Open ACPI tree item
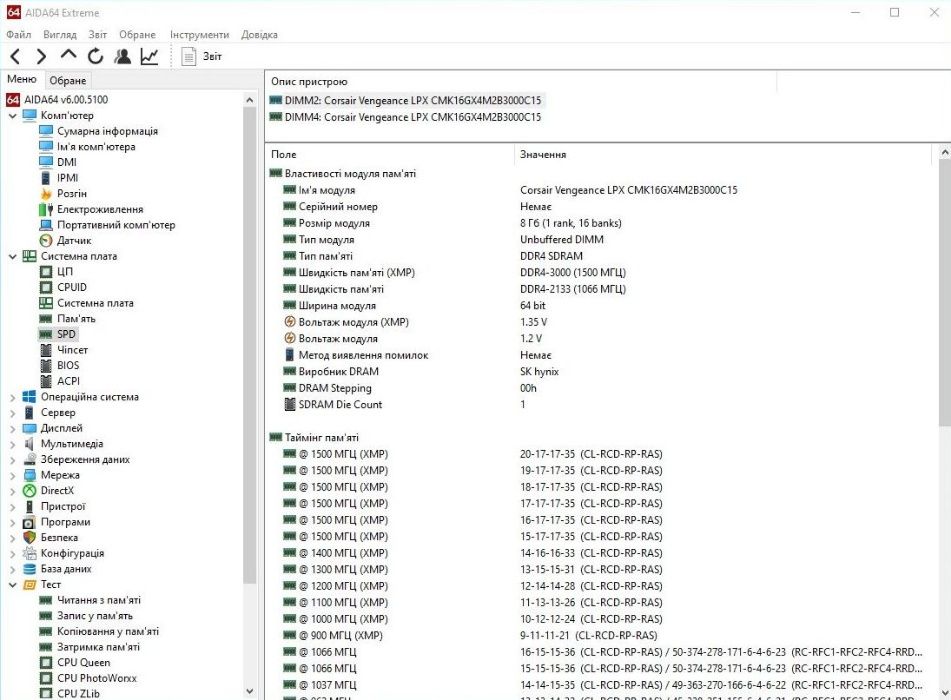951x700 pixels. [68, 381]
